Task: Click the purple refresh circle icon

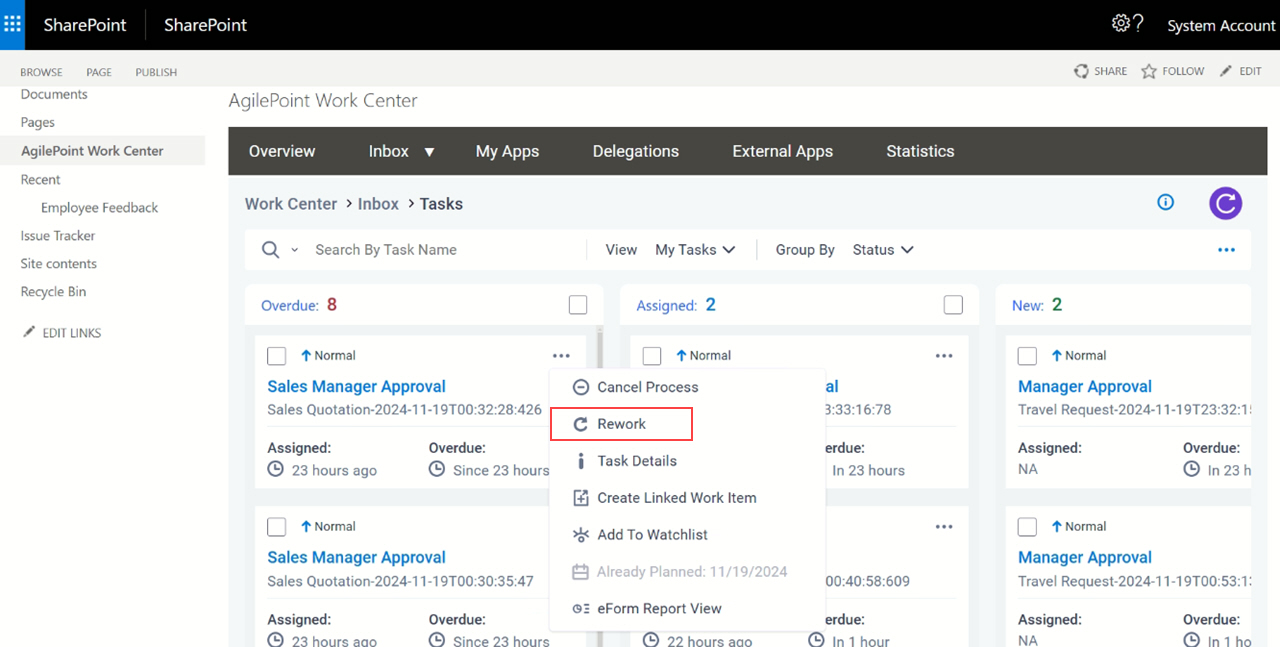Action: 1225,203
